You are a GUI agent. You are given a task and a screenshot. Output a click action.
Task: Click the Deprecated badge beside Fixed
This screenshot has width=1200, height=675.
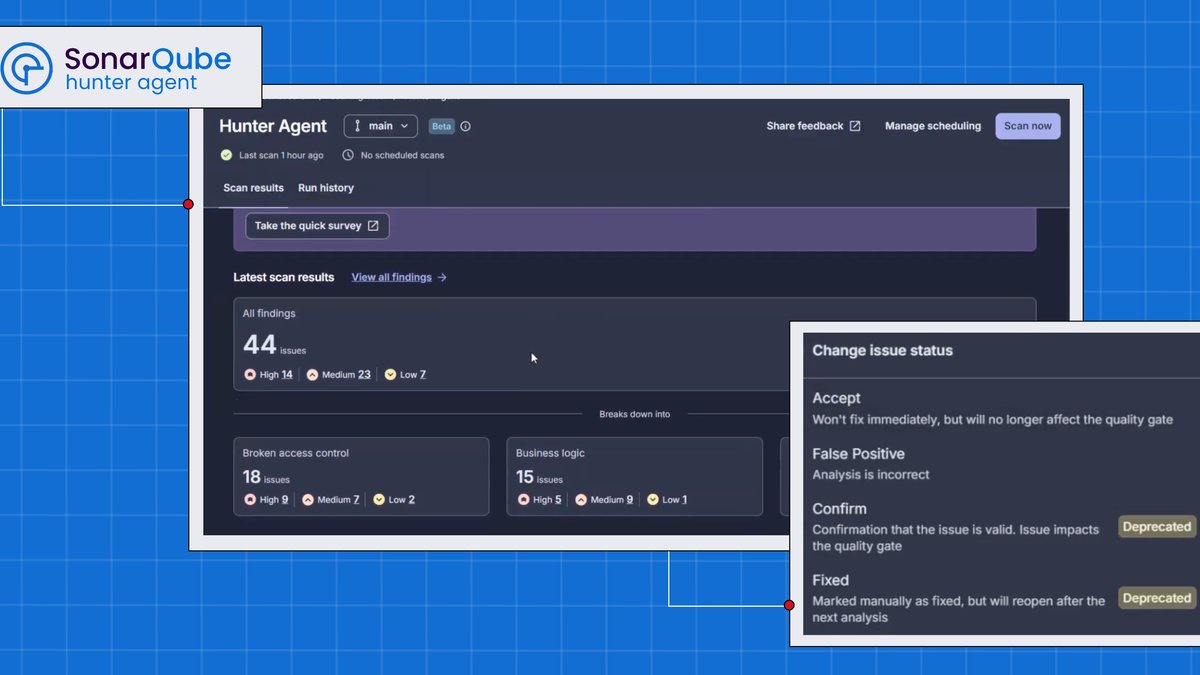coord(1156,598)
